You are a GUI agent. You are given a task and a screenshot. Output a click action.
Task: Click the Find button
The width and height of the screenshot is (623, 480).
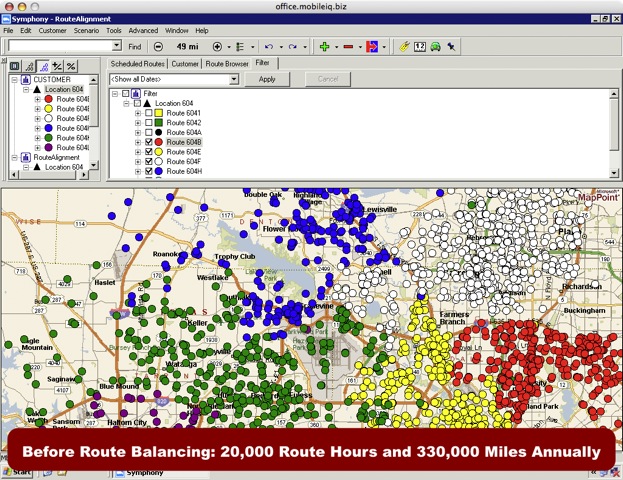134,47
